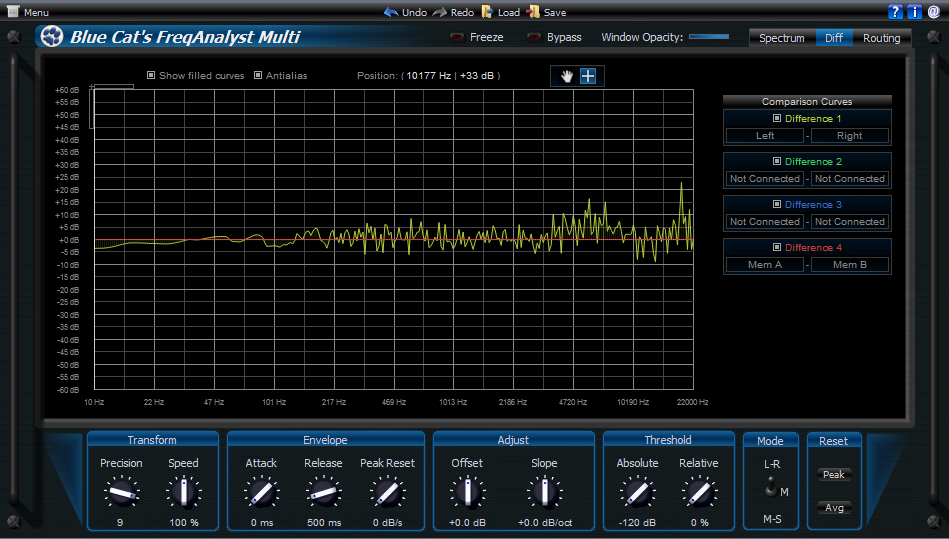This screenshot has width=949, height=539.
Task: Toggle the Antialias checkbox
Action: point(258,75)
